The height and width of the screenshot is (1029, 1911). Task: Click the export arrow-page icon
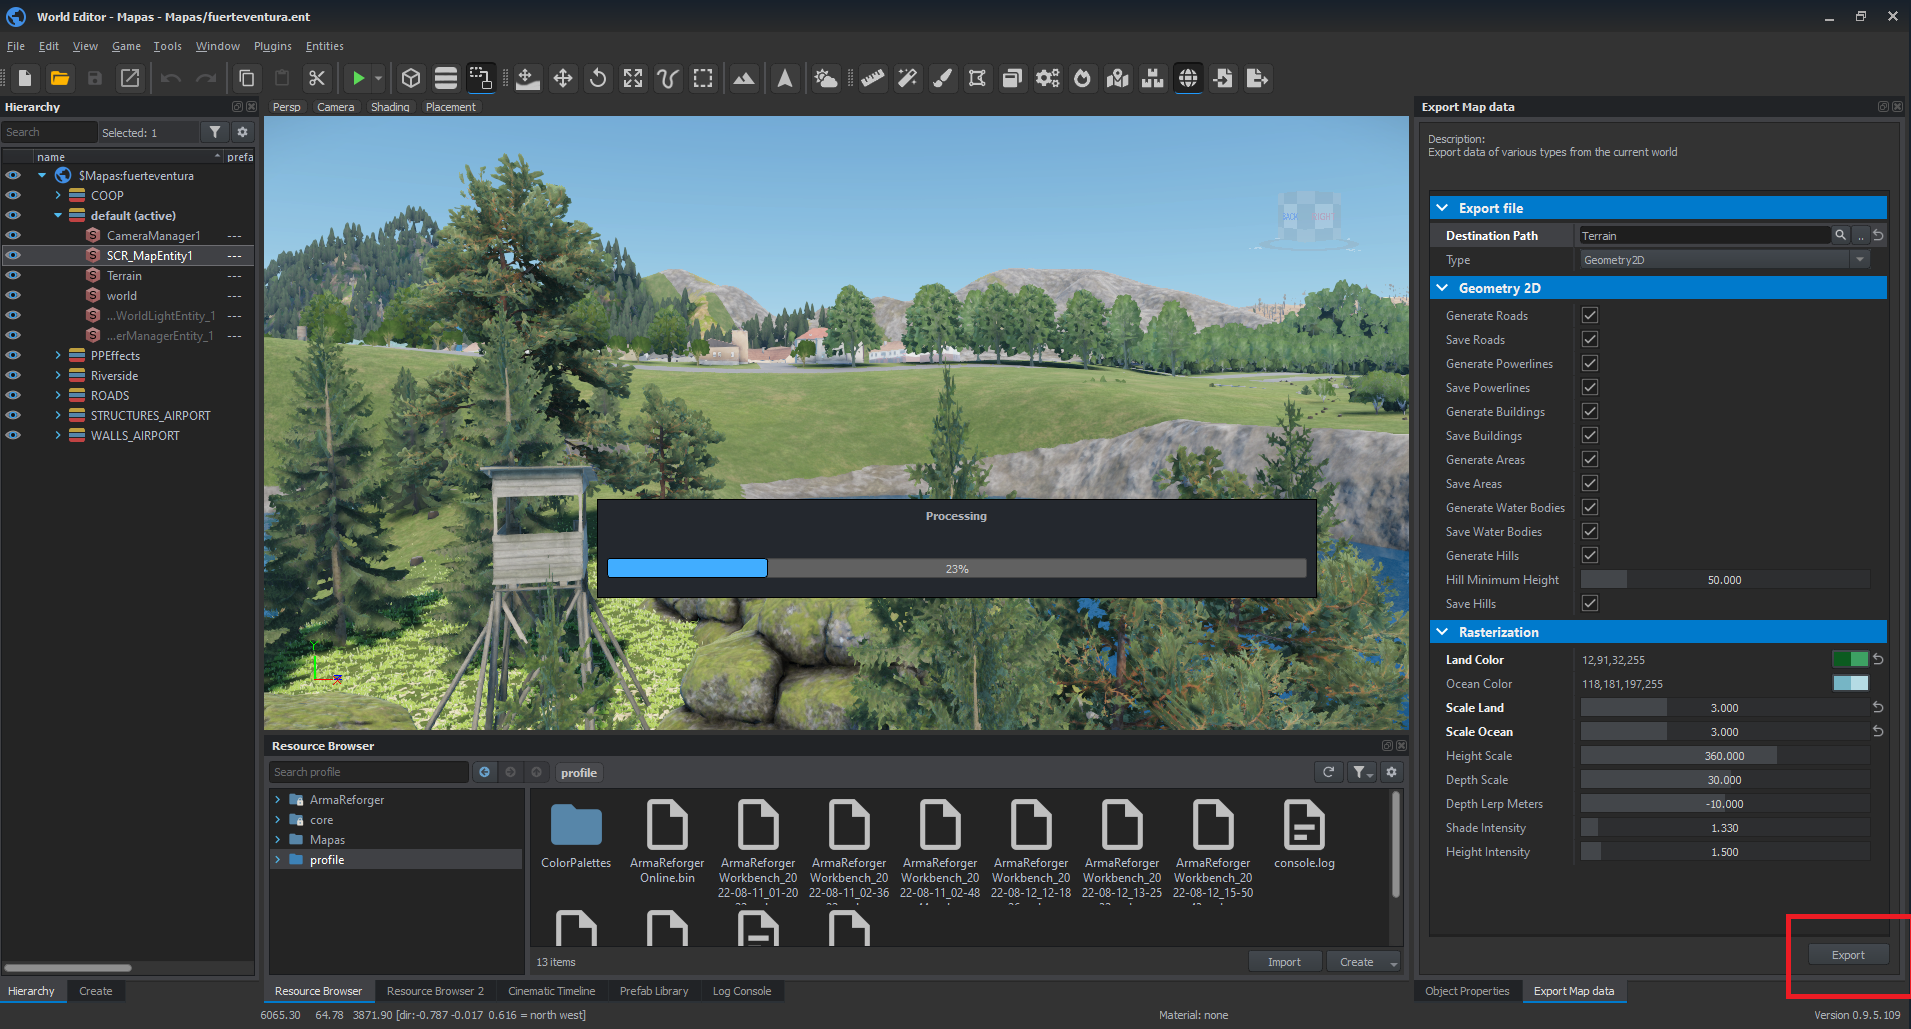(x=1258, y=78)
